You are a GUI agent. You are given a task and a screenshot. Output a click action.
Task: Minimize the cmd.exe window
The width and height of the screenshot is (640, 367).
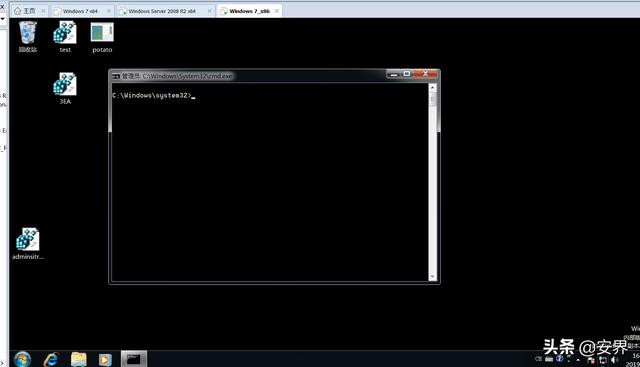coord(394,74)
